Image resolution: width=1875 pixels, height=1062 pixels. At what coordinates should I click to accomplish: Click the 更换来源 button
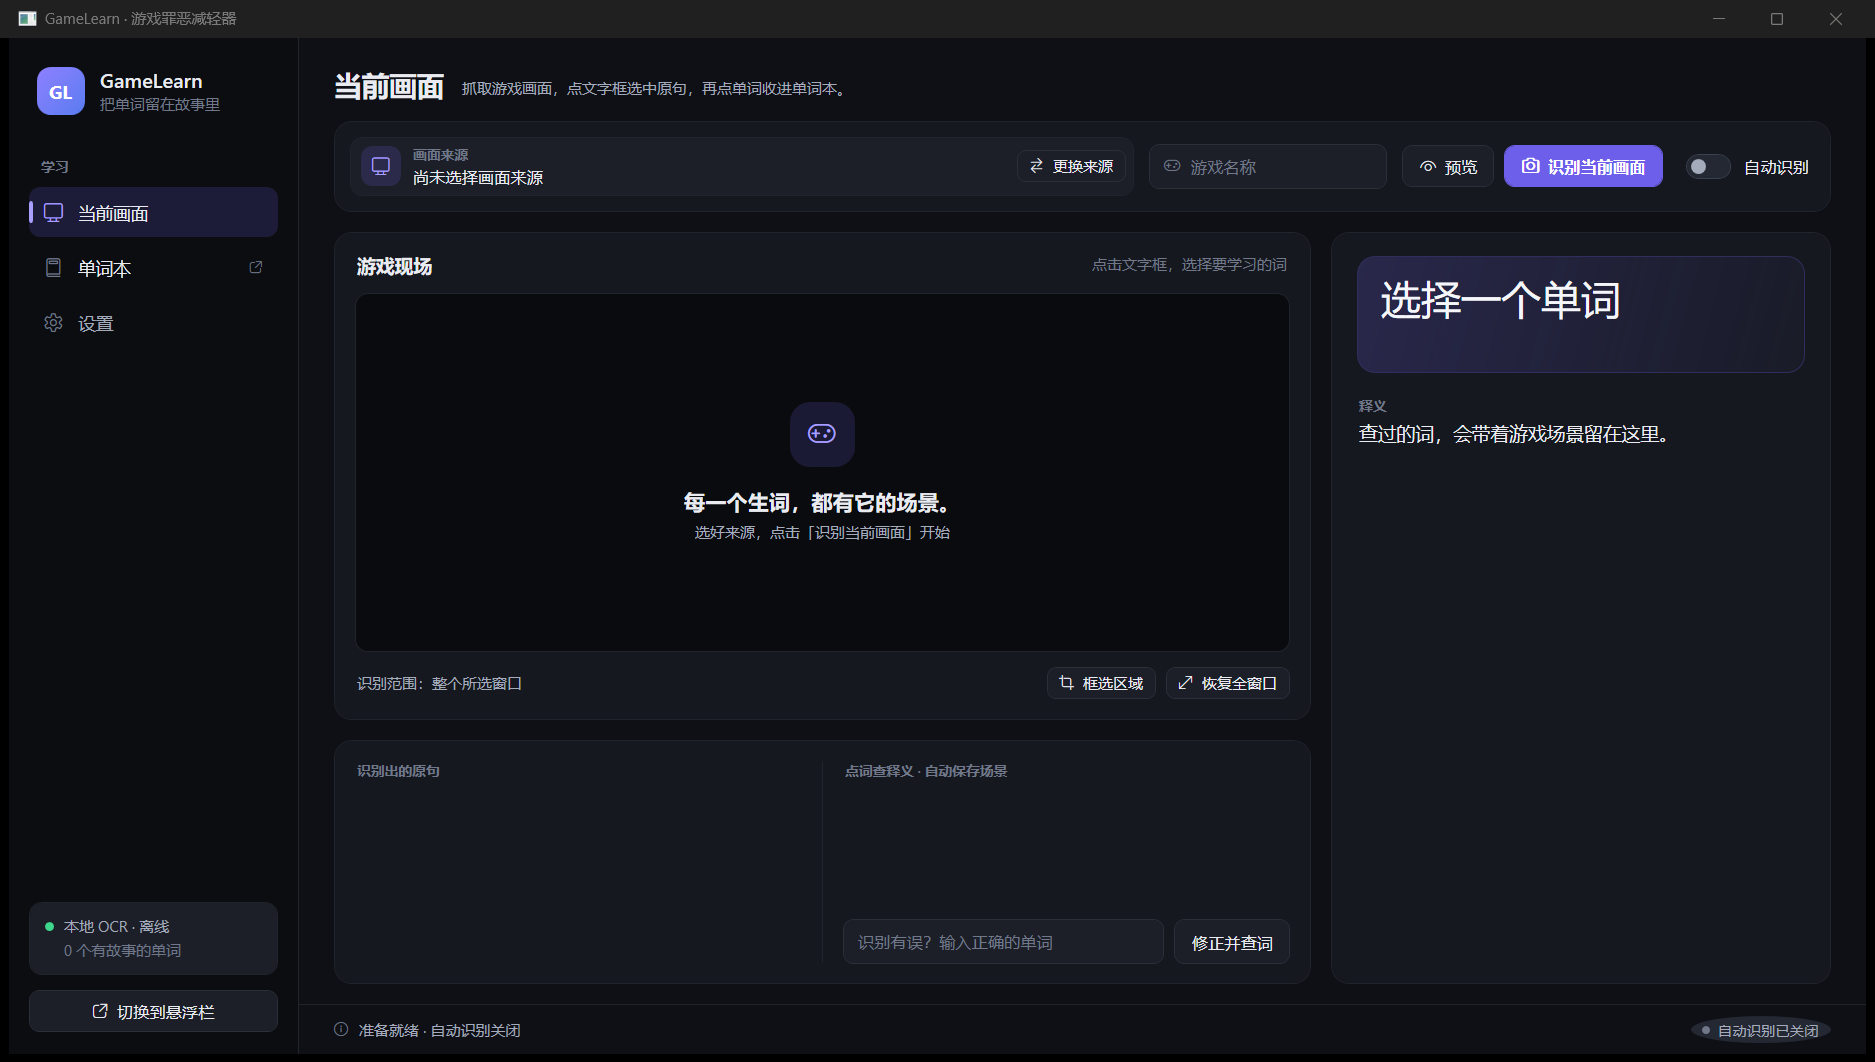[x=1071, y=166]
